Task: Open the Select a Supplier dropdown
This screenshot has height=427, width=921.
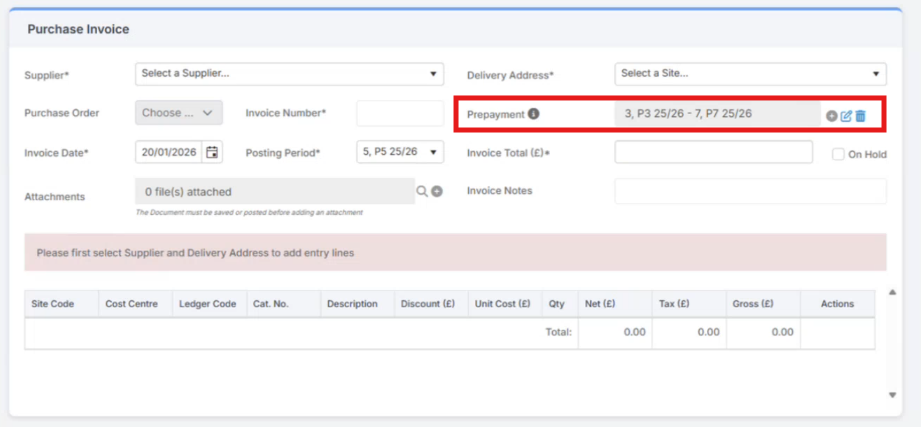Action: 289,74
